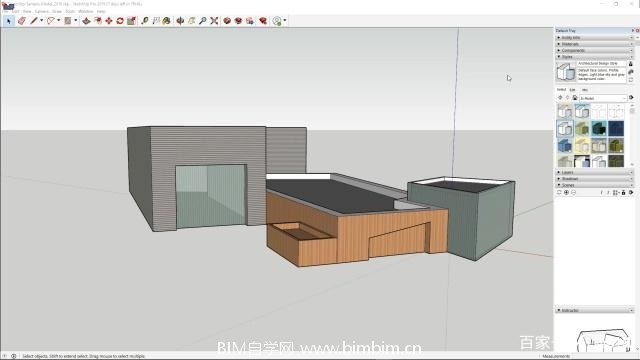
Task: Select the Rotate tool
Action: tap(120, 20)
